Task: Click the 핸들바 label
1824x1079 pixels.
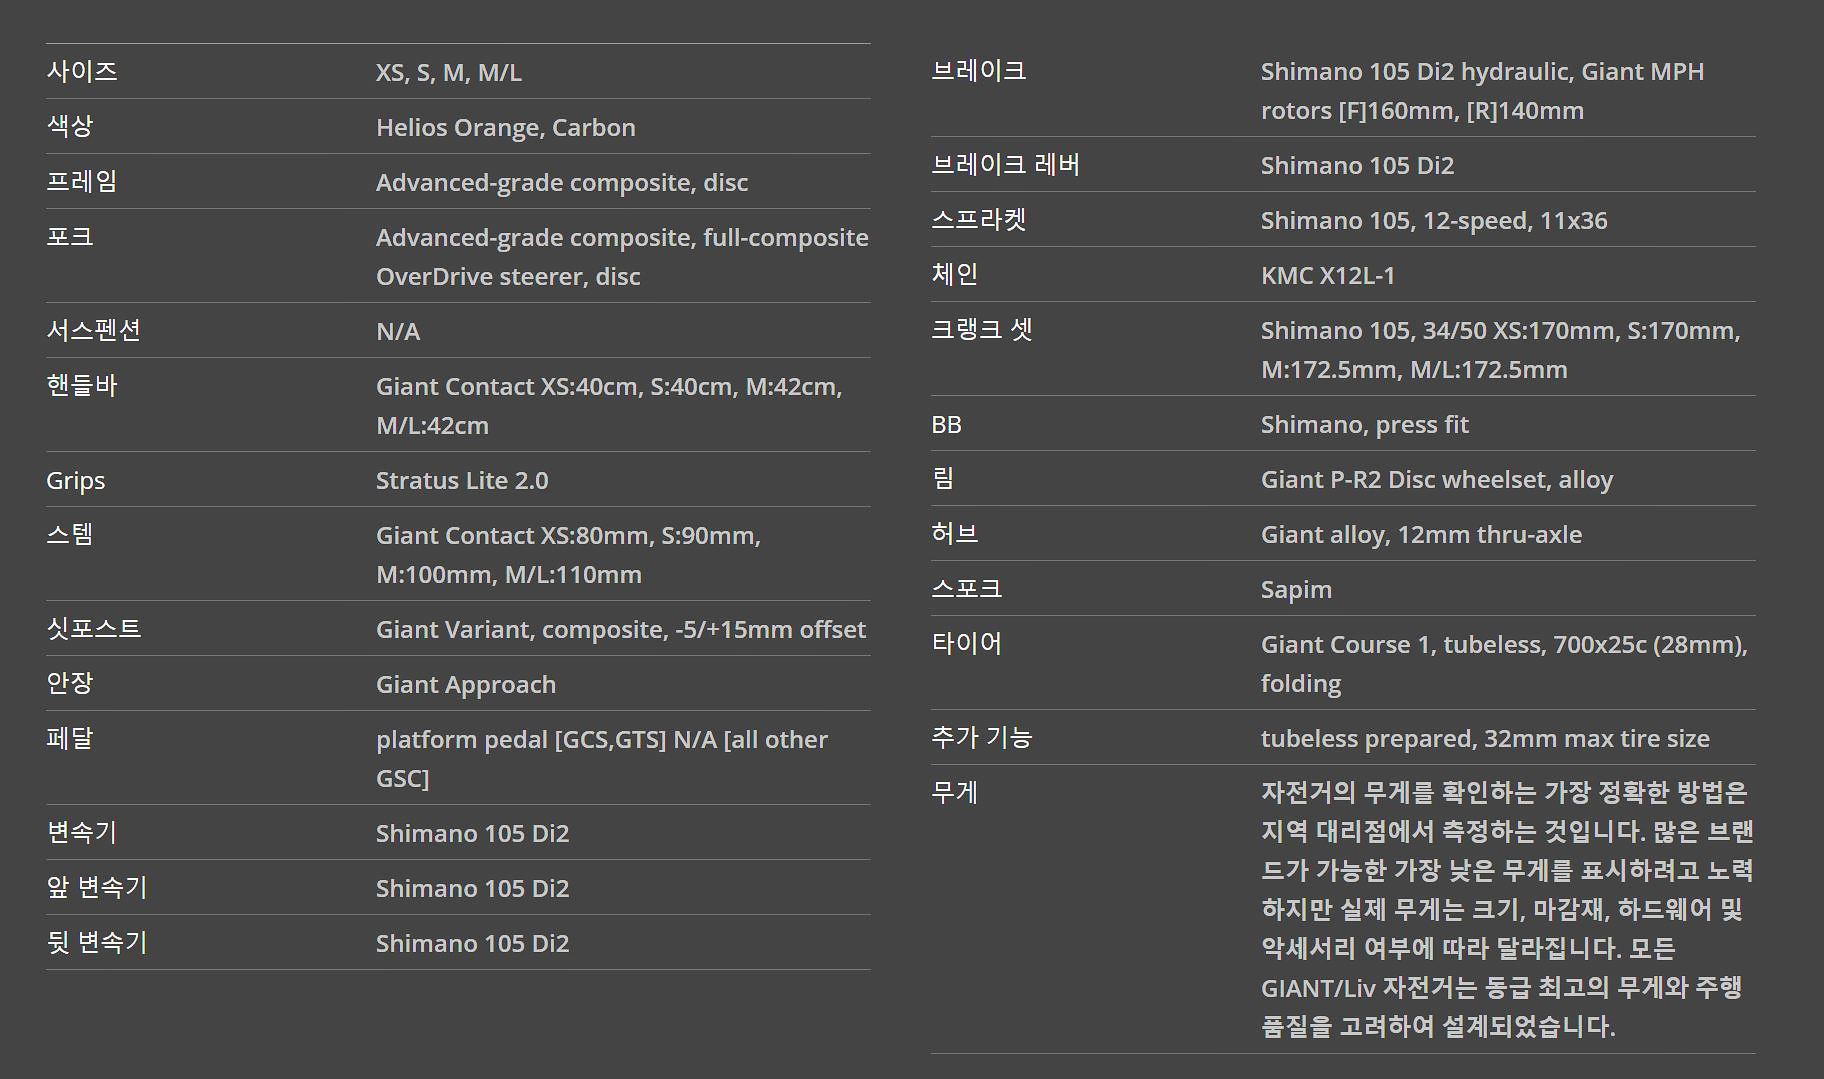Action: pos(82,385)
